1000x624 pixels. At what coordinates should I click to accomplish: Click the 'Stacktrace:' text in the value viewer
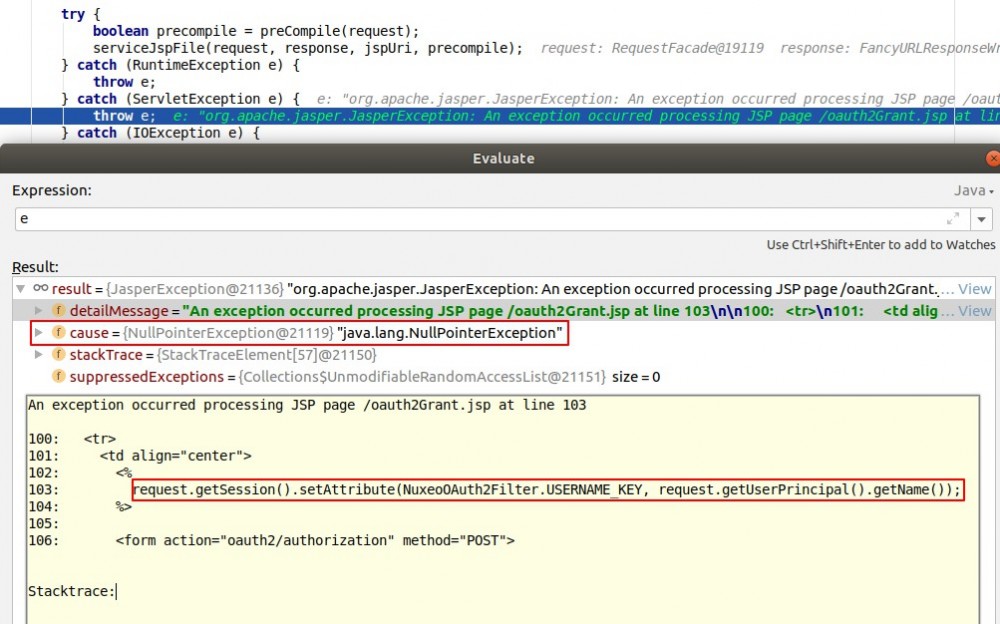click(71, 591)
